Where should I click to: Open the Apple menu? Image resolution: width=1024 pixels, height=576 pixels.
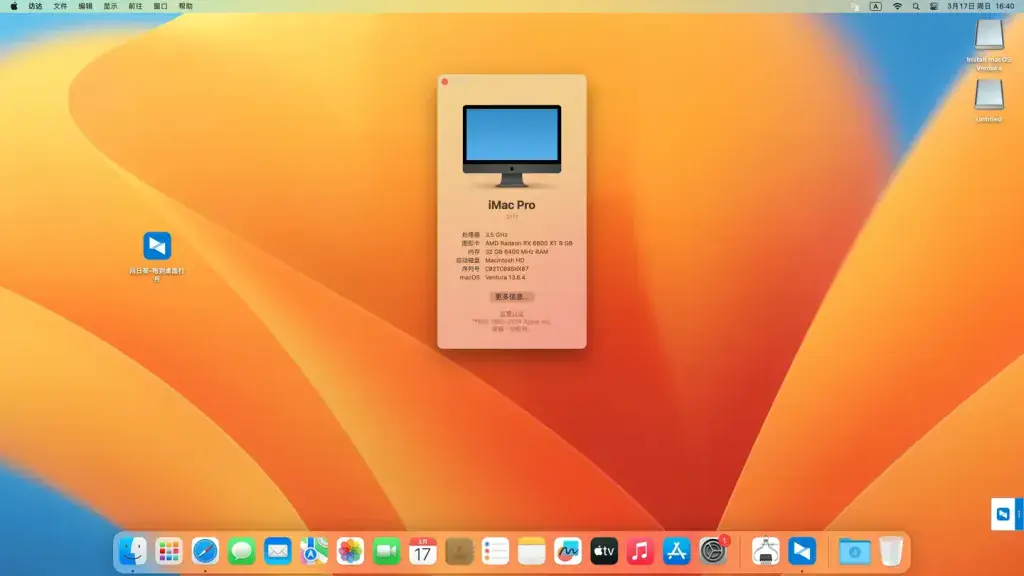pos(14,6)
